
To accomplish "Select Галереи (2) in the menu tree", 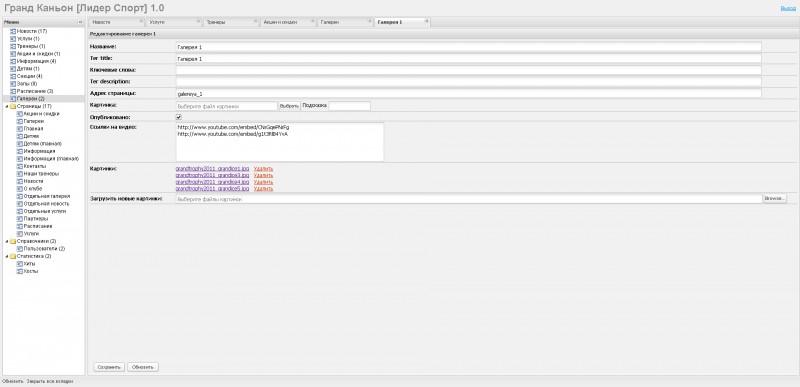I will coord(31,99).
